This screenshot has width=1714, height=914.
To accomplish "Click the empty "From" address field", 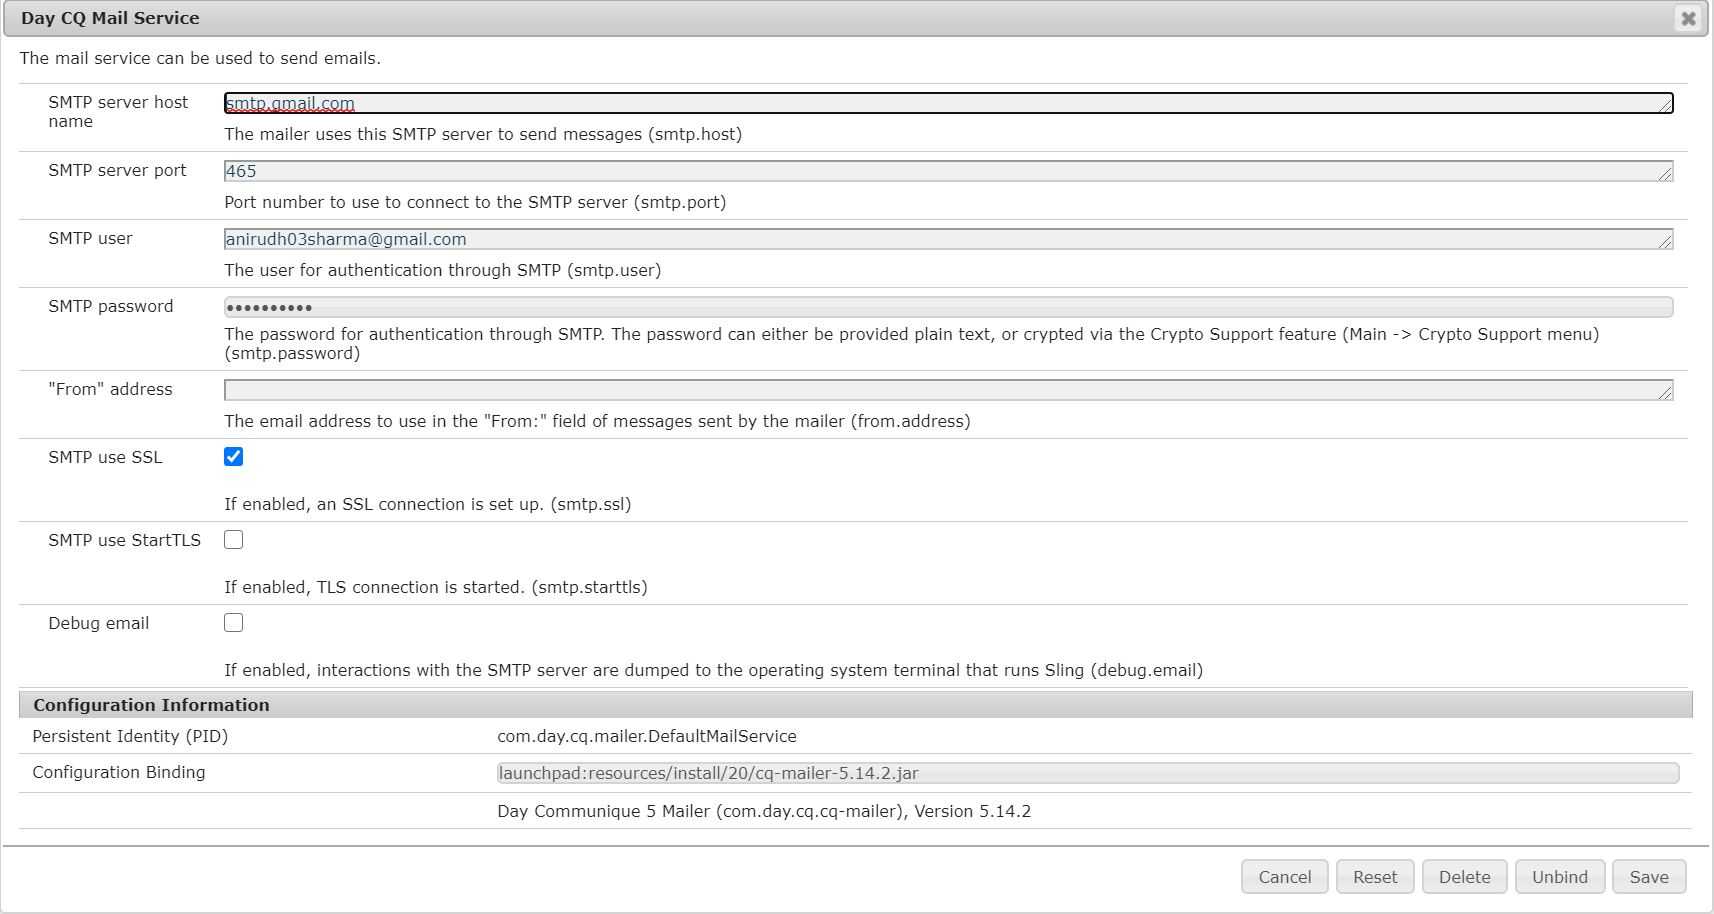I will click(948, 390).
